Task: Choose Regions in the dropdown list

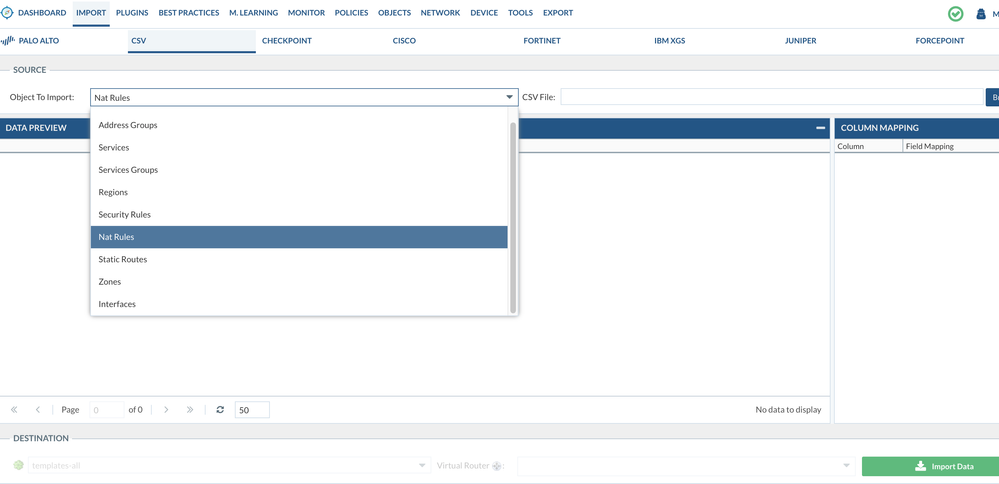Action: 299,192
